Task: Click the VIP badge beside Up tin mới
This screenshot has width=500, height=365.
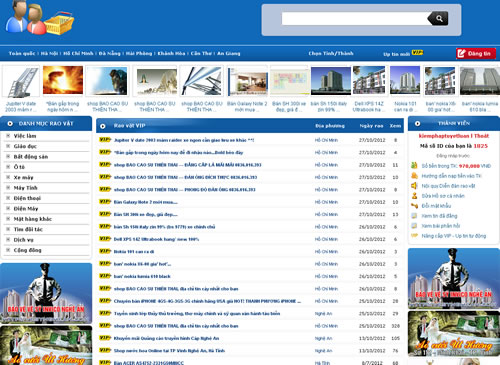Action: click(x=417, y=52)
